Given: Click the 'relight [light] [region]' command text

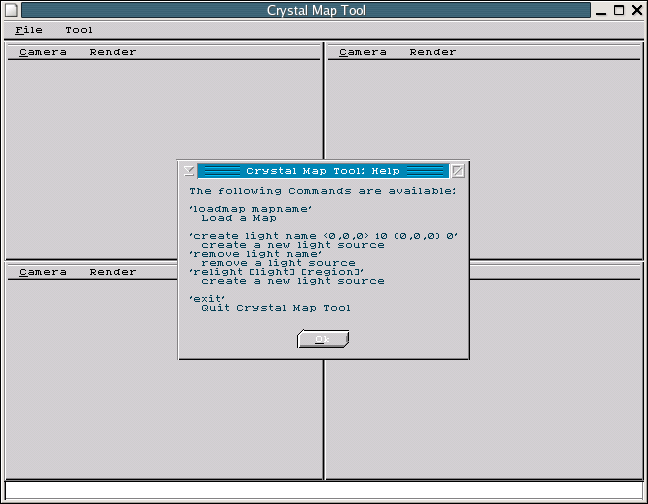Looking at the screenshot, I should tap(276, 272).
